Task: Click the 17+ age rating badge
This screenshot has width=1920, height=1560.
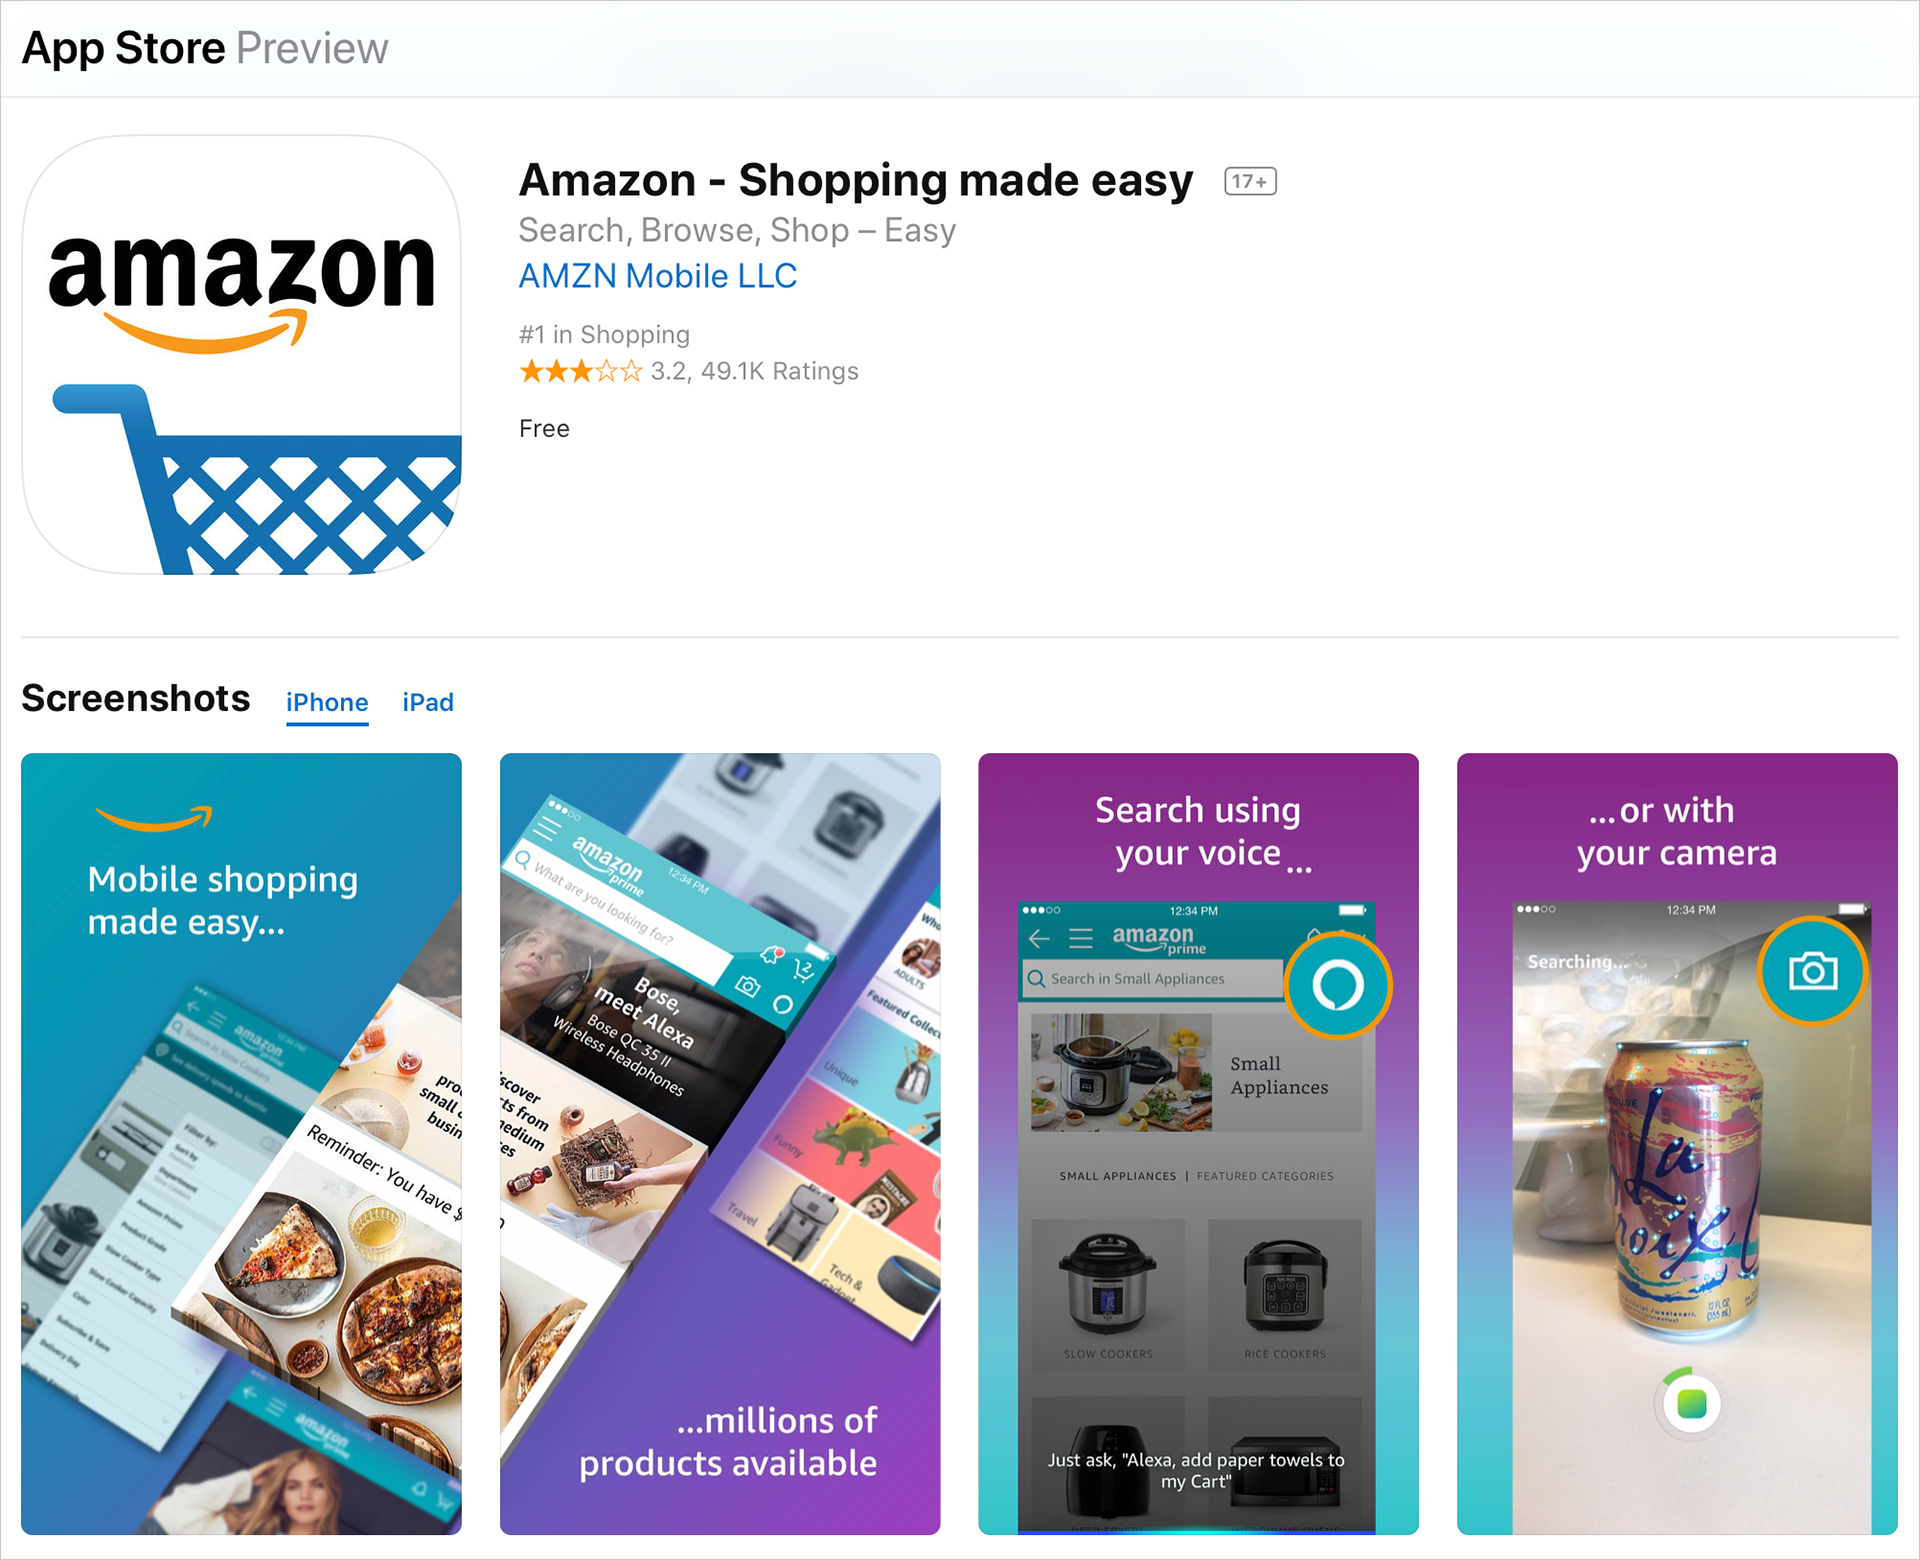Action: click(1250, 181)
